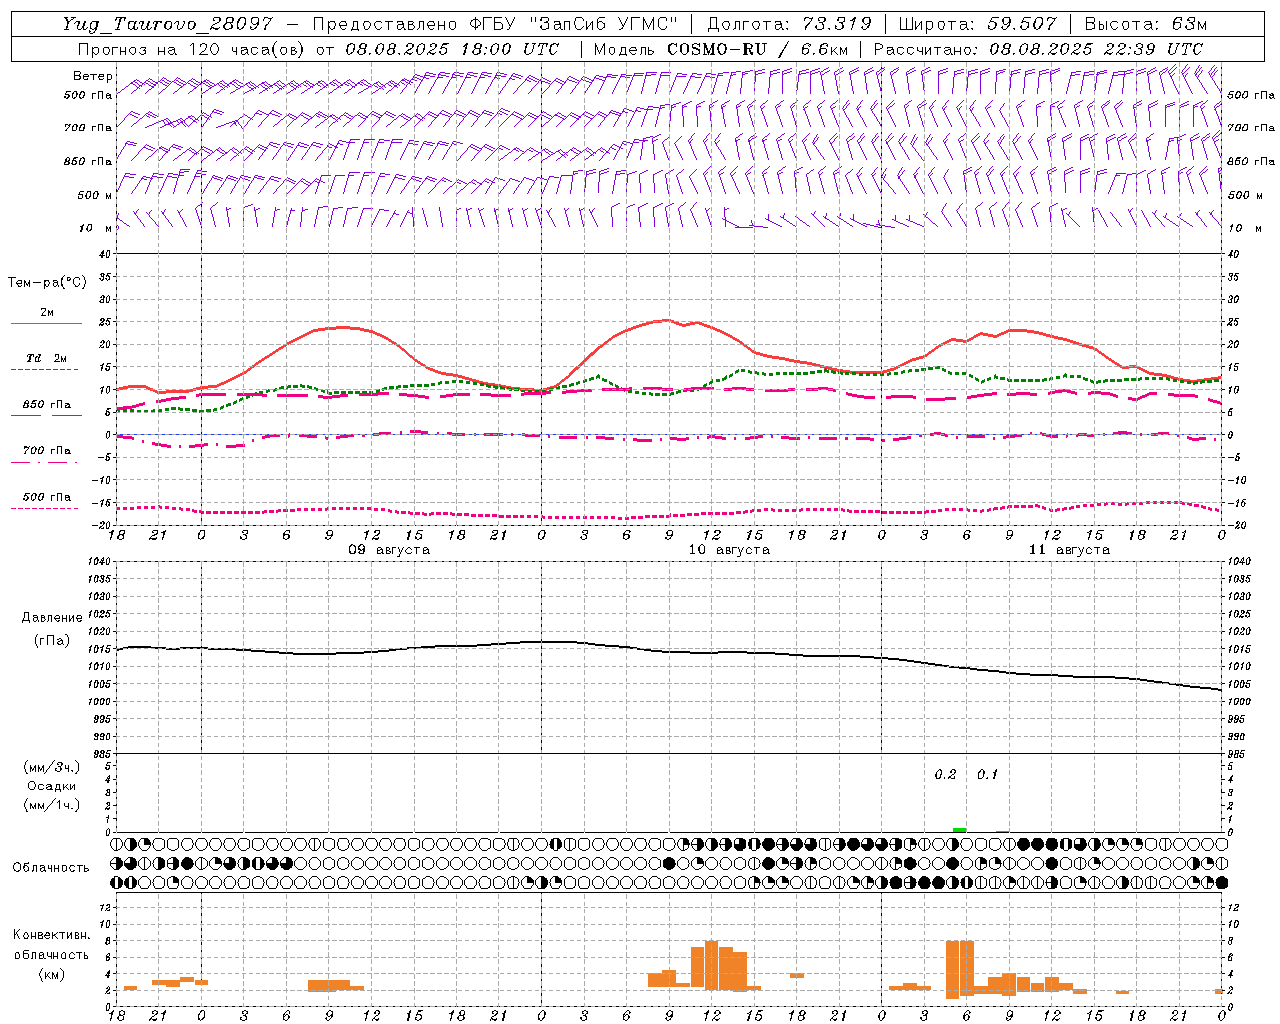Click the Рассчитано: 08.08.2025 22:39 UTC timestamp
This screenshot has height=1024, width=1280.
[1038, 48]
